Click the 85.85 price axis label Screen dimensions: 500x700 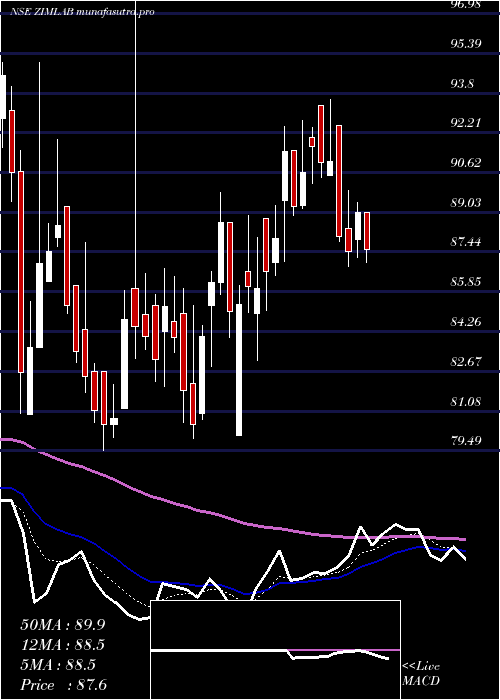tap(466, 282)
